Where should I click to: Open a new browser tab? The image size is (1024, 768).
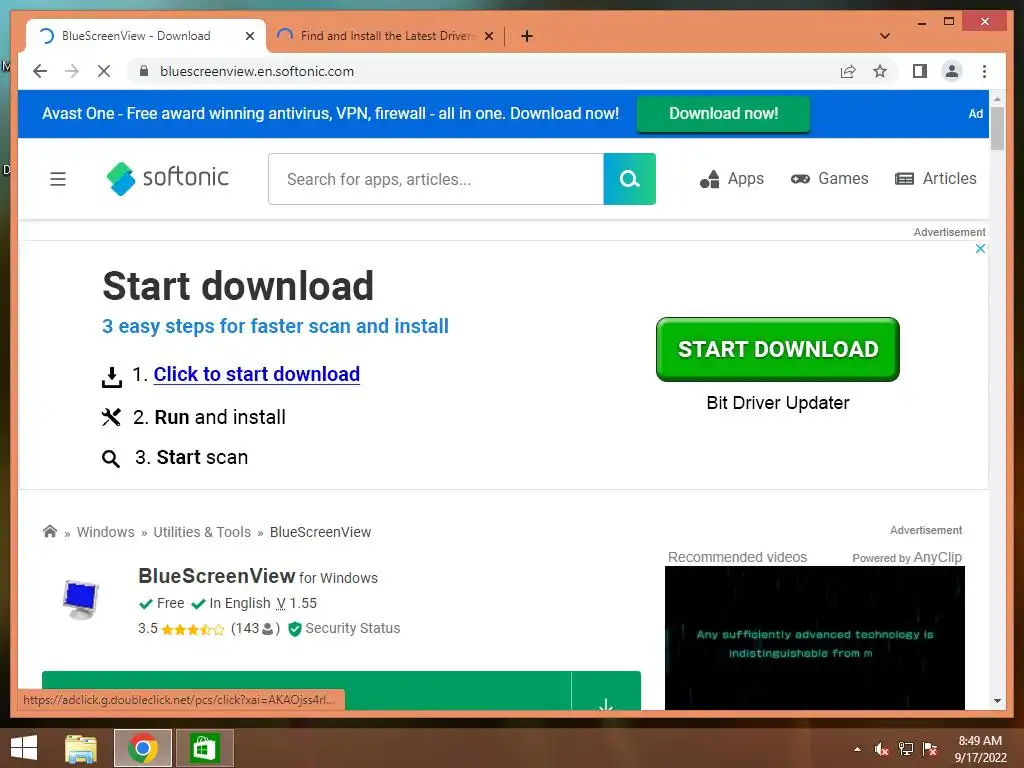527,36
